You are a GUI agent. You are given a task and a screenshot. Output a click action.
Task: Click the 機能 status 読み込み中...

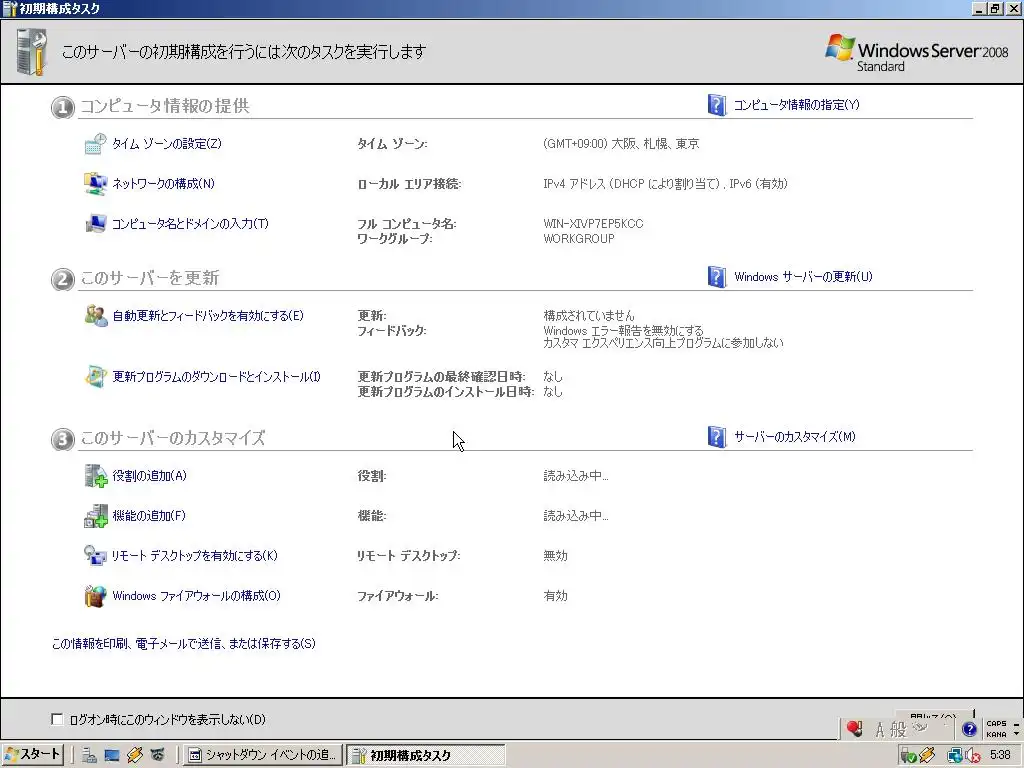pyautogui.click(x=575, y=516)
